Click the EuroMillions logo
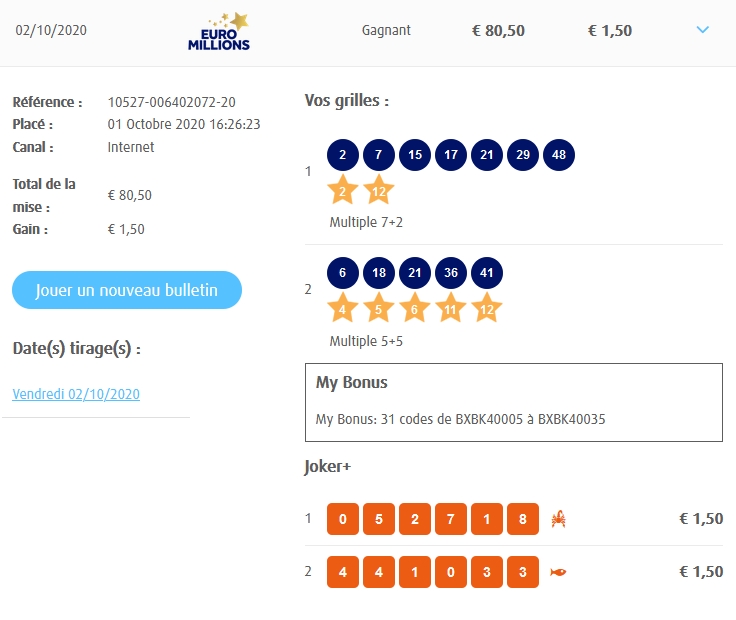736x620 pixels. click(x=219, y=31)
